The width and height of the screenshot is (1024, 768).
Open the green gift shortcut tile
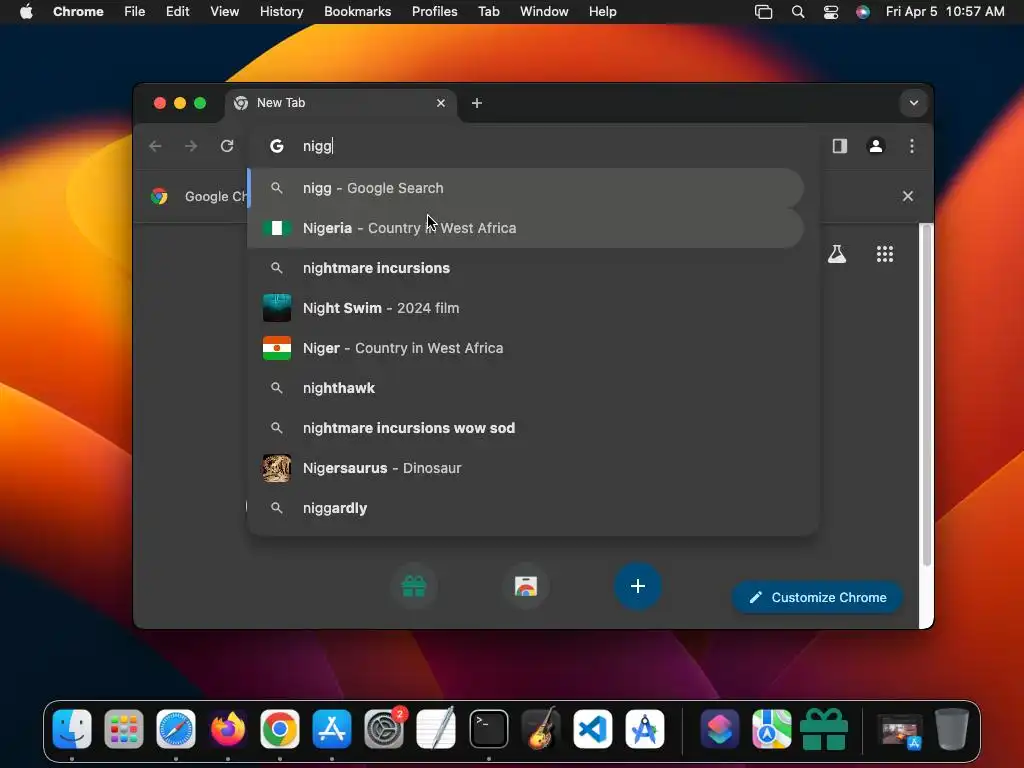tap(414, 586)
